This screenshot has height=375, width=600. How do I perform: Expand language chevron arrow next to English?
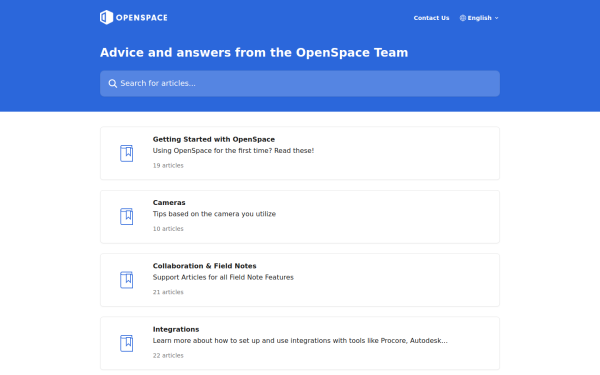tap(496, 18)
